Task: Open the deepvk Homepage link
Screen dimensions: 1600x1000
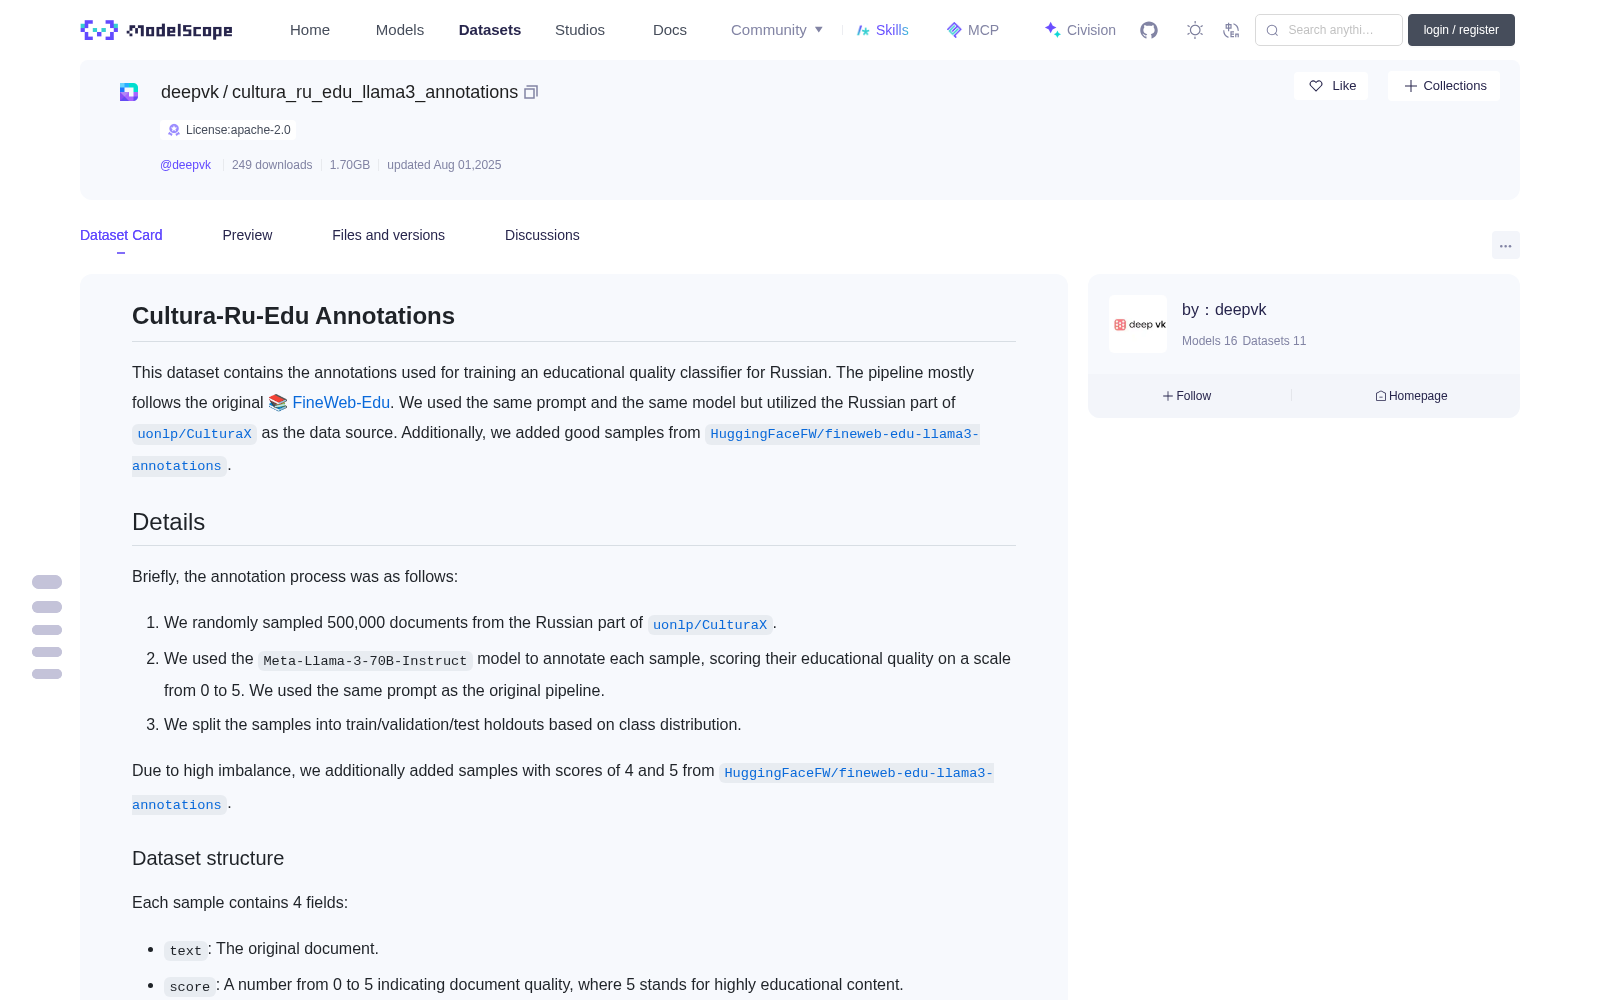Action: click(x=1411, y=396)
